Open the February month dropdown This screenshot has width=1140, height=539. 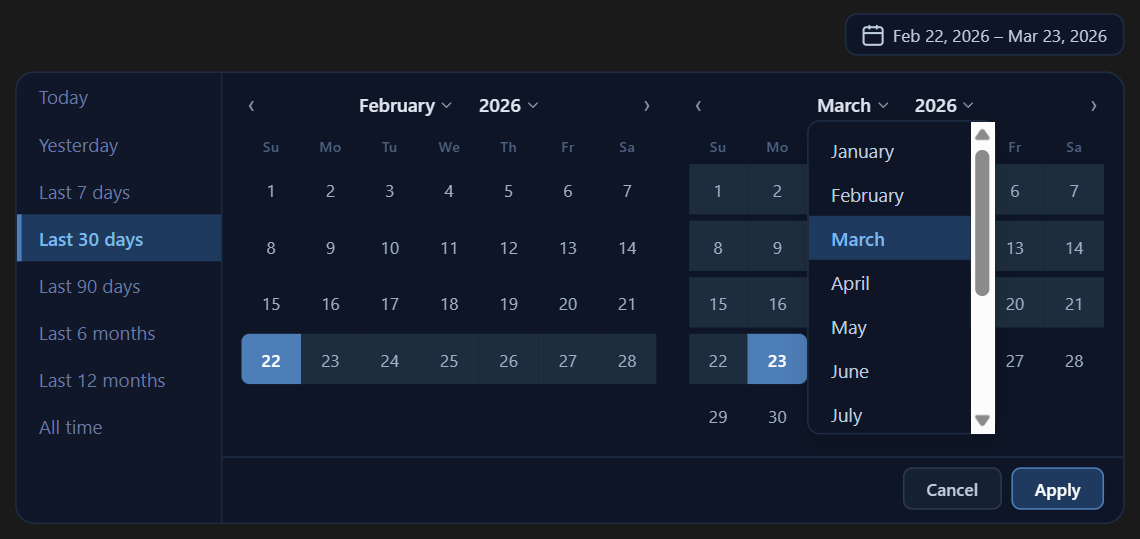[x=405, y=106]
